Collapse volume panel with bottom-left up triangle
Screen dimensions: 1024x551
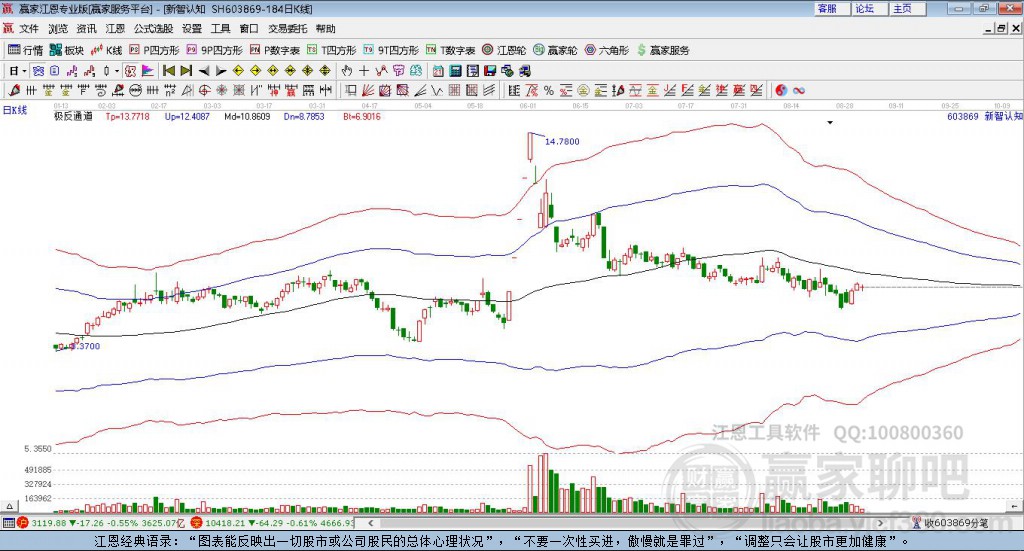[x=9, y=506]
